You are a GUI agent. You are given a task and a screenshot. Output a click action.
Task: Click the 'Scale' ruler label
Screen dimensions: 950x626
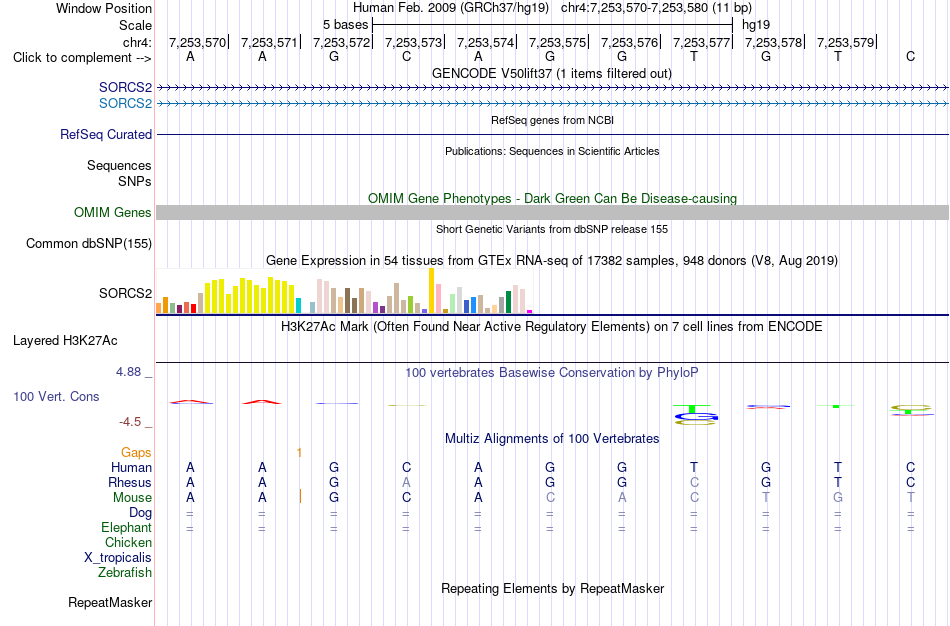(135, 25)
